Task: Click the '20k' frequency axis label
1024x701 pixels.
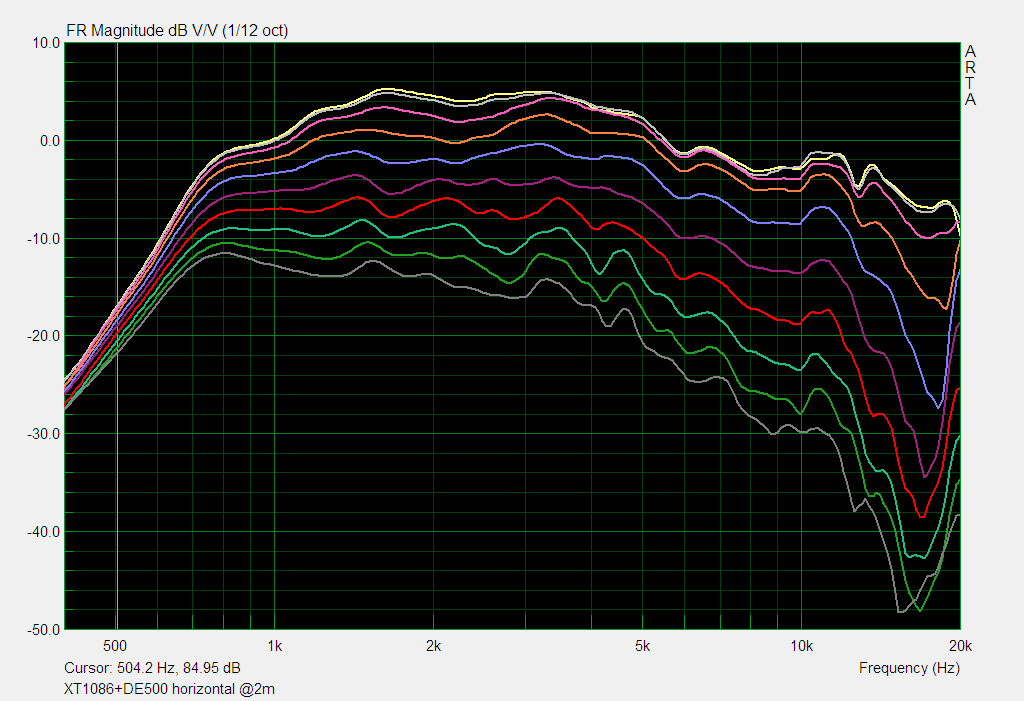Action: (960, 646)
